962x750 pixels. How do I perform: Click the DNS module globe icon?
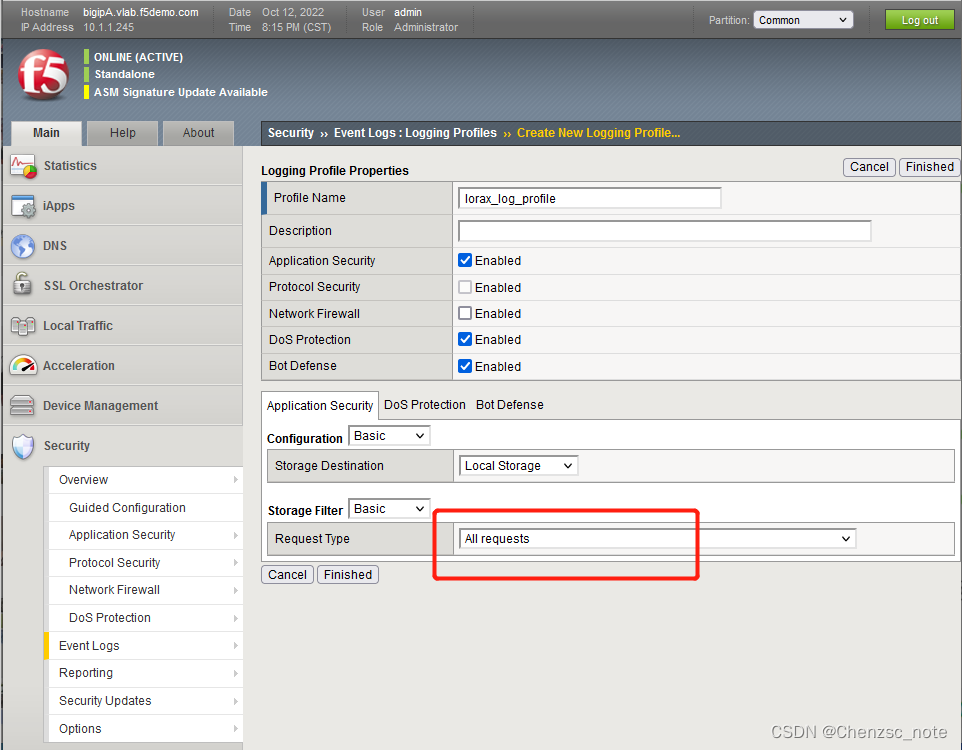[22, 245]
